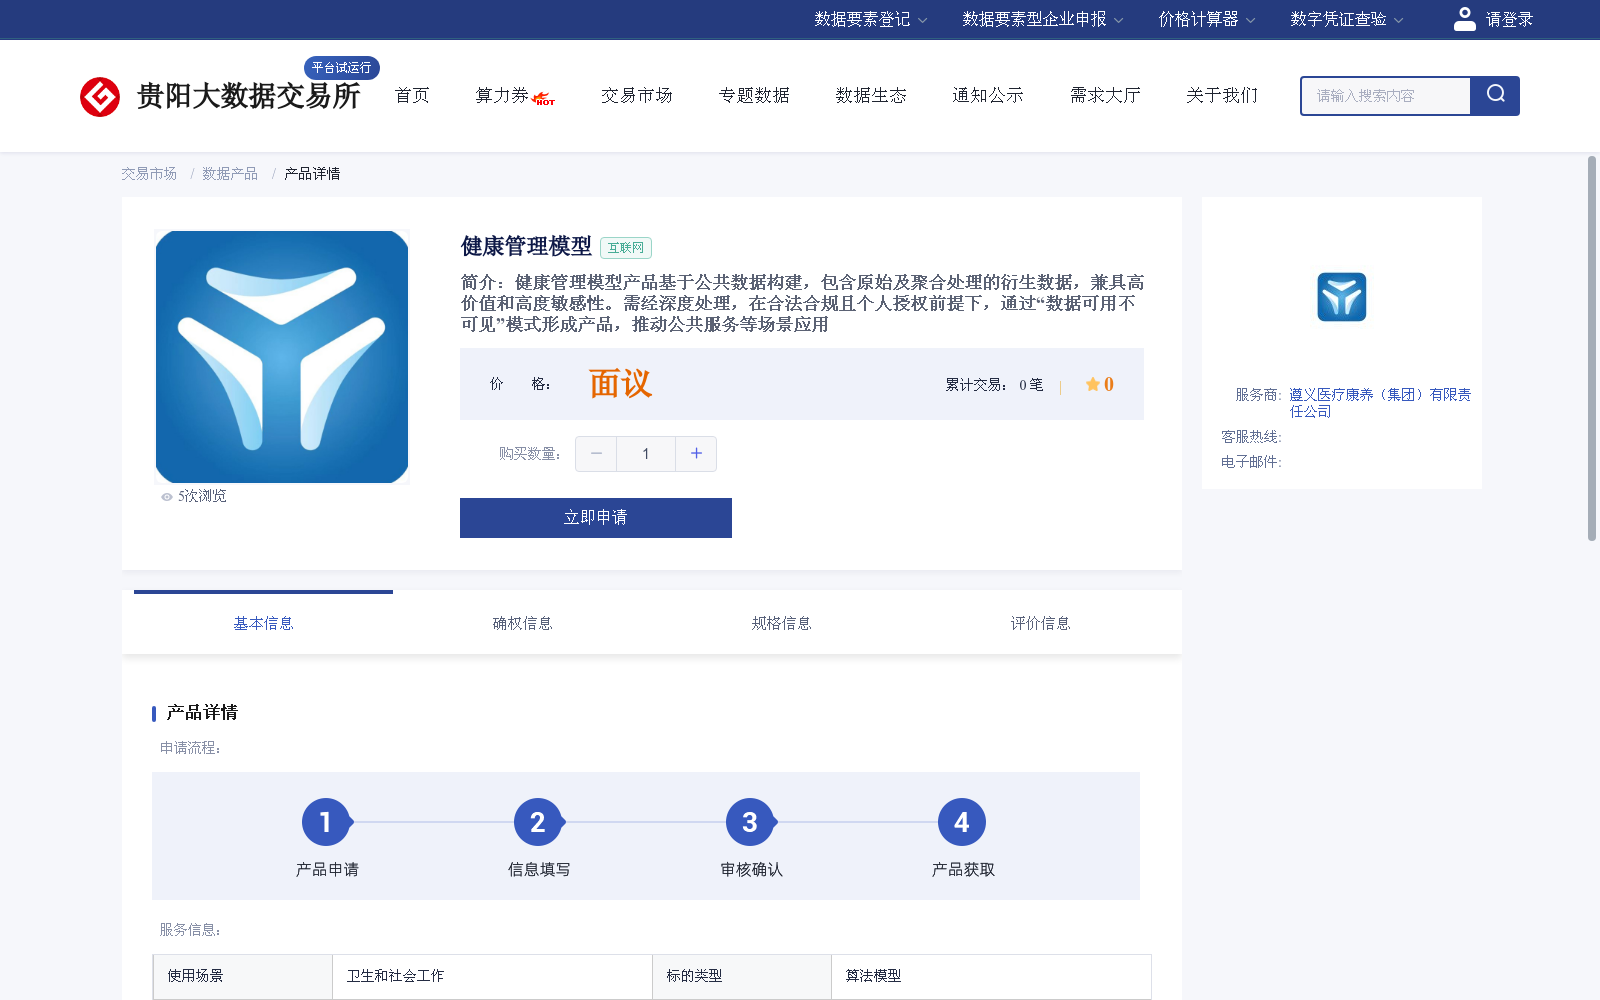Click the 平台试运行 badge
This screenshot has height=1000, width=1600.
pos(341,68)
